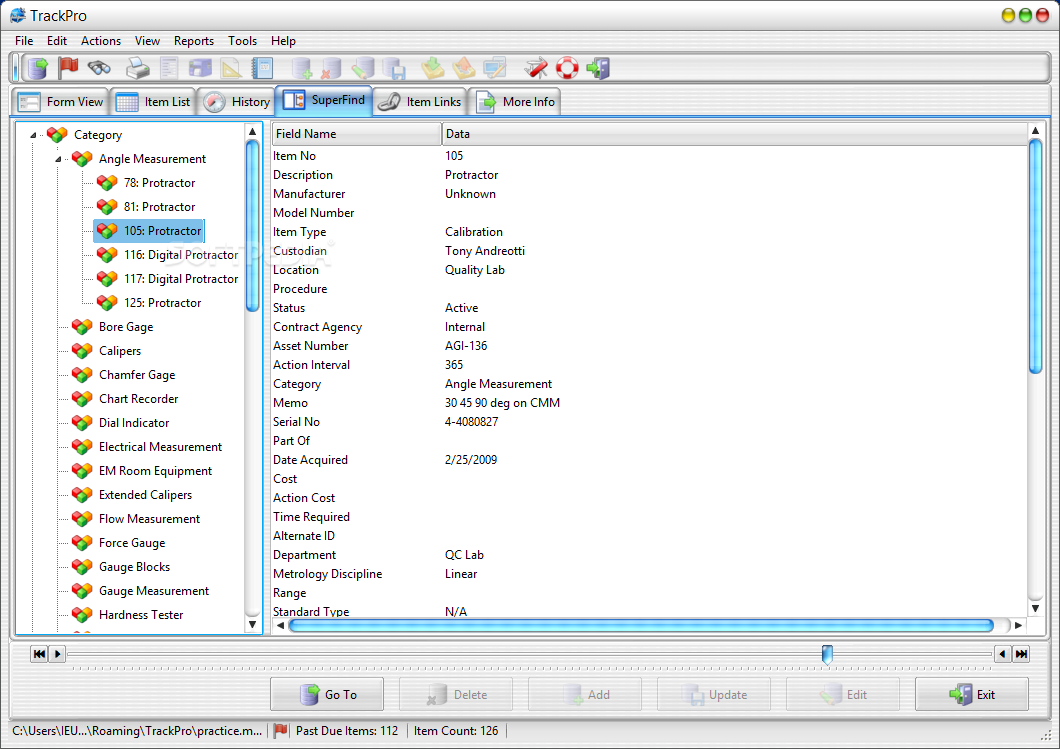Image resolution: width=1060 pixels, height=749 pixels.
Task: Click data grid horizontal scrollbar
Action: (641, 625)
